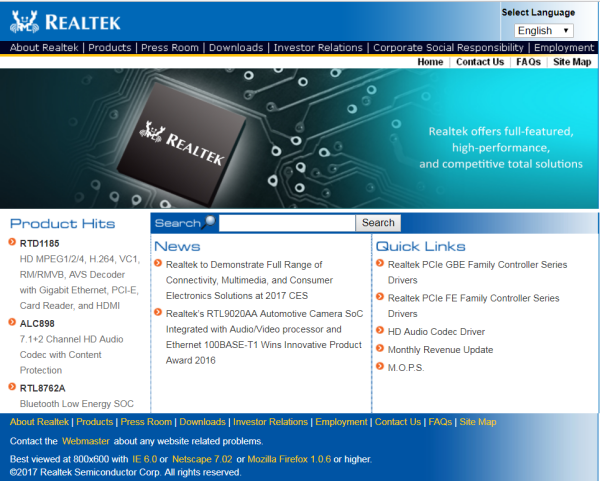
Task: Click the Netscape 7.02 footer link
Action: 202,459
